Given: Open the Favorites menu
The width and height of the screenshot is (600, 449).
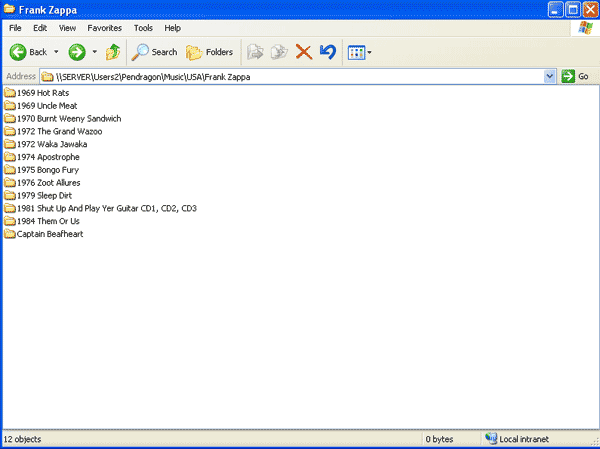Looking at the screenshot, I should click(x=104, y=28).
